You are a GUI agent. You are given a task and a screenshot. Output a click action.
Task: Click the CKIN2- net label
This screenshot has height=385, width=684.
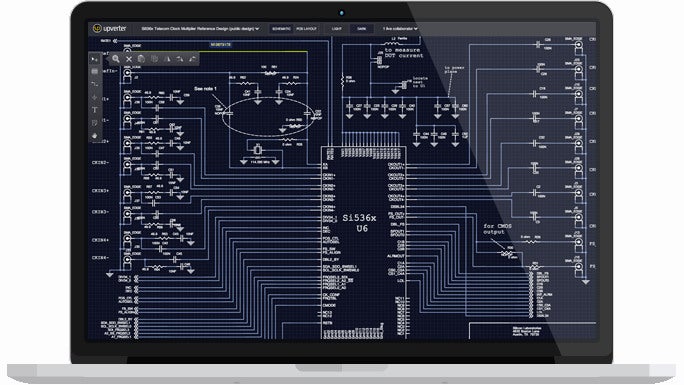100,163
